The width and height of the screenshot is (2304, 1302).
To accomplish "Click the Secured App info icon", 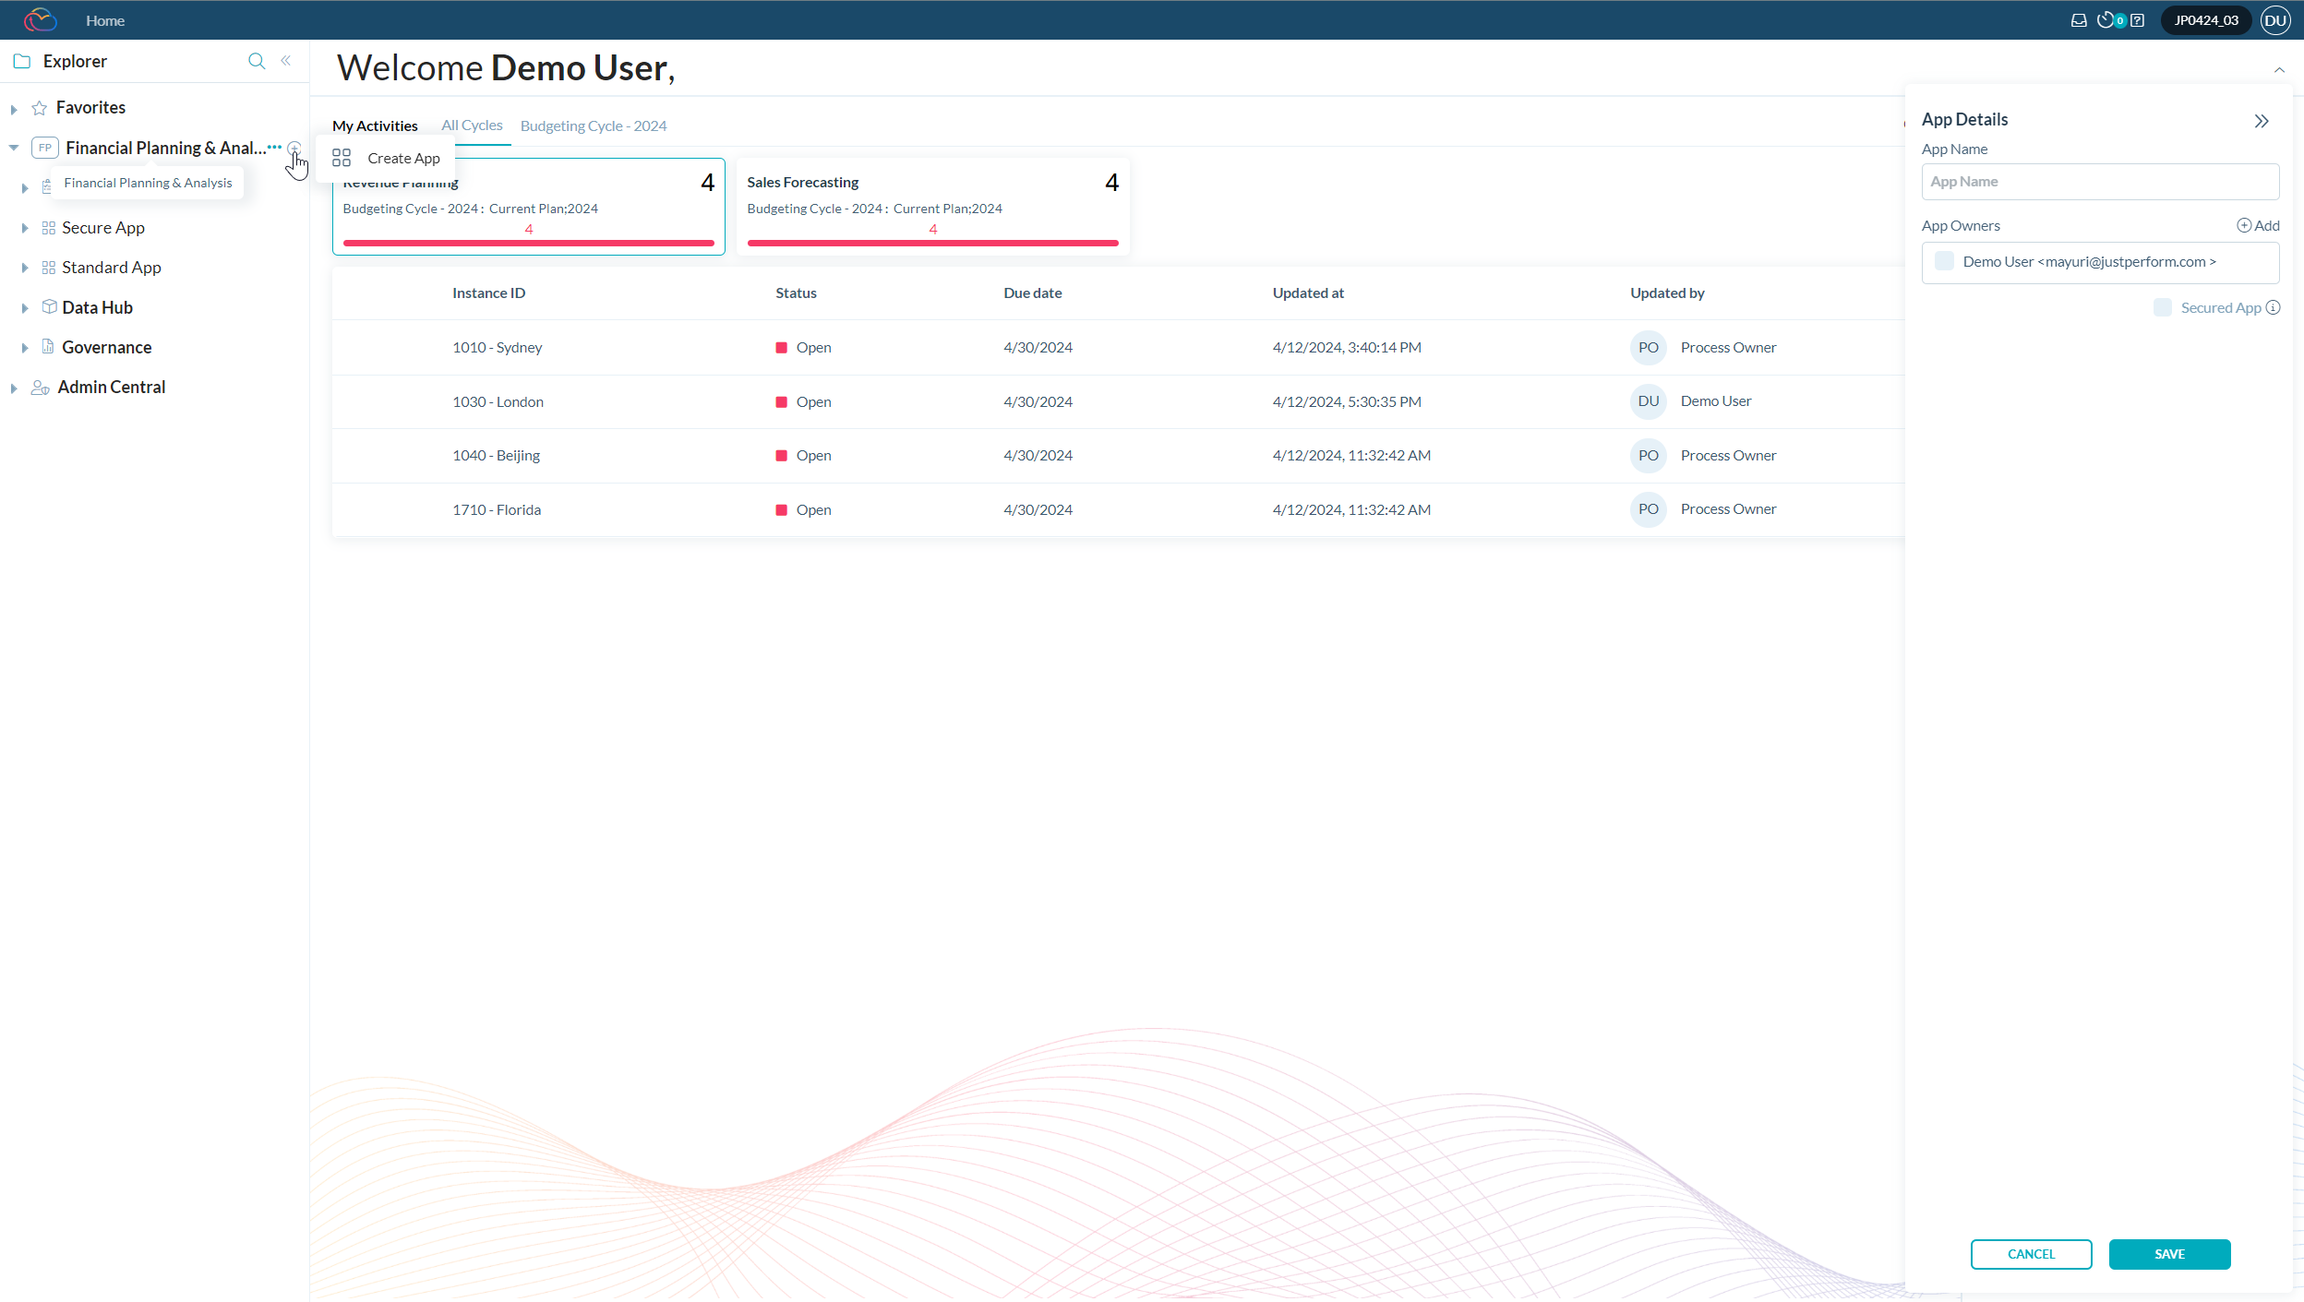I will [x=2273, y=308].
